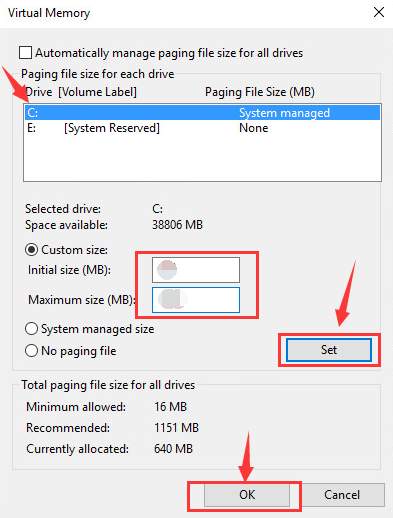The image size is (393, 518).
Task: Click into the Initial size (MB) field
Action: [196, 270]
